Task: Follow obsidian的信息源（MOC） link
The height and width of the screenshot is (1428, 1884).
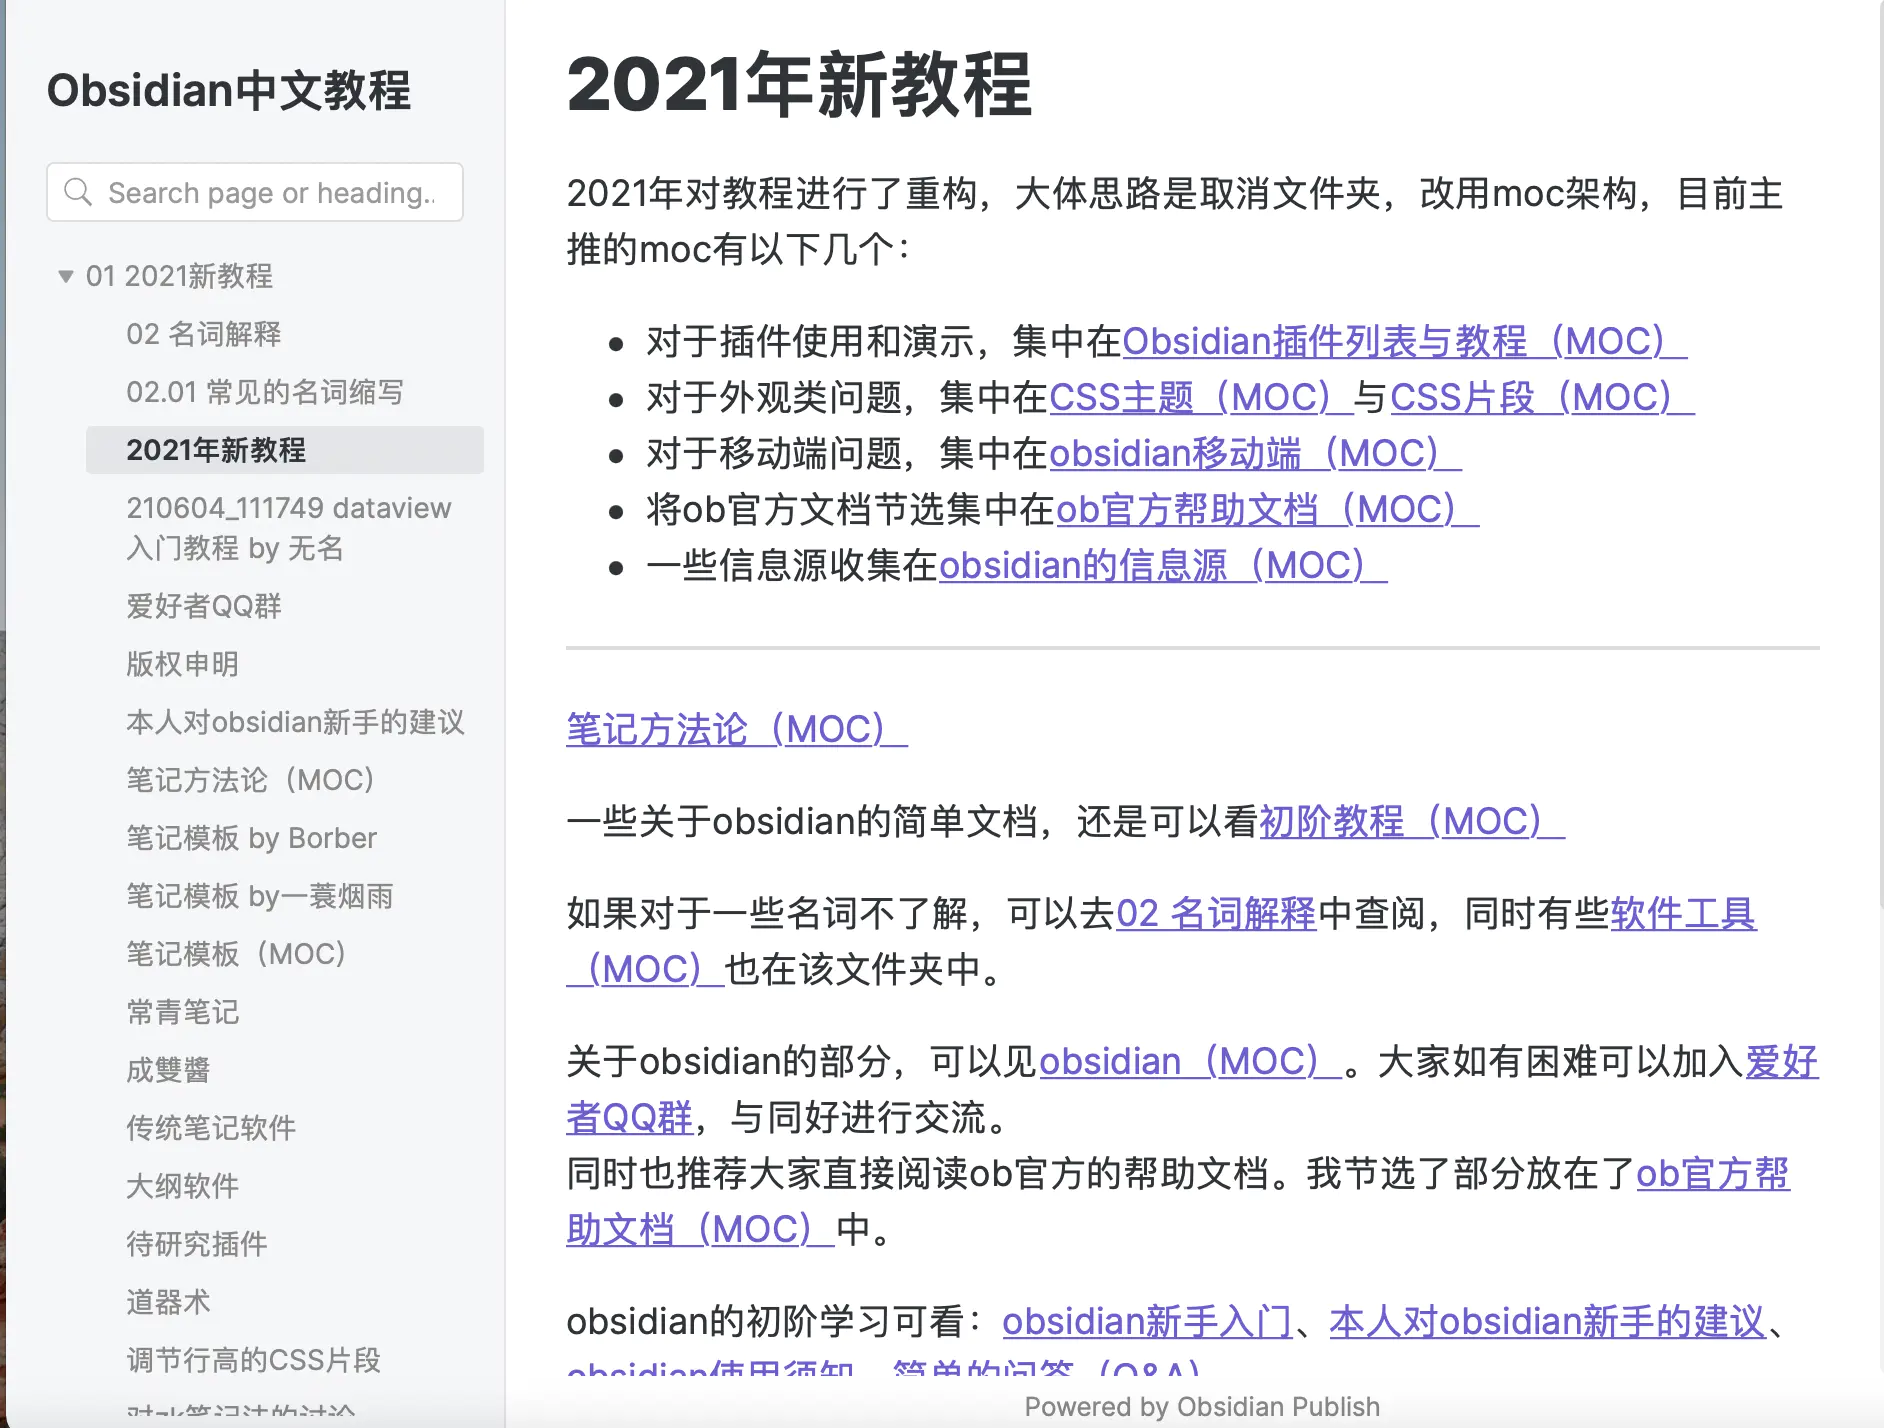Action: tap(1162, 566)
